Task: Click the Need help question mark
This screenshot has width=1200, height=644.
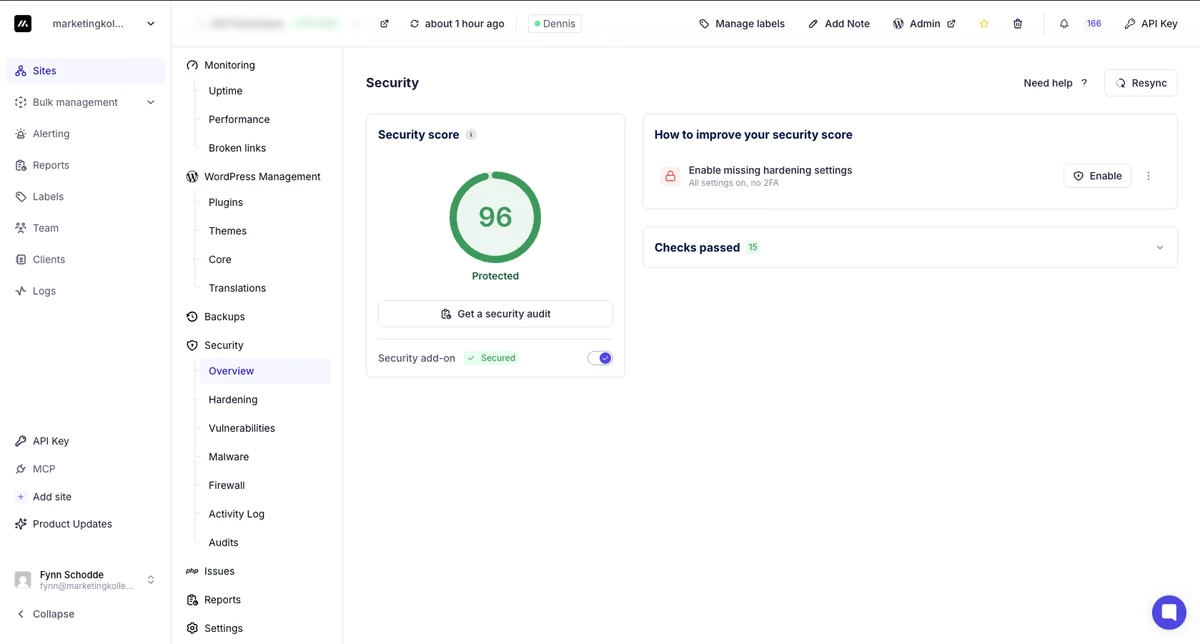Action: click(1084, 83)
